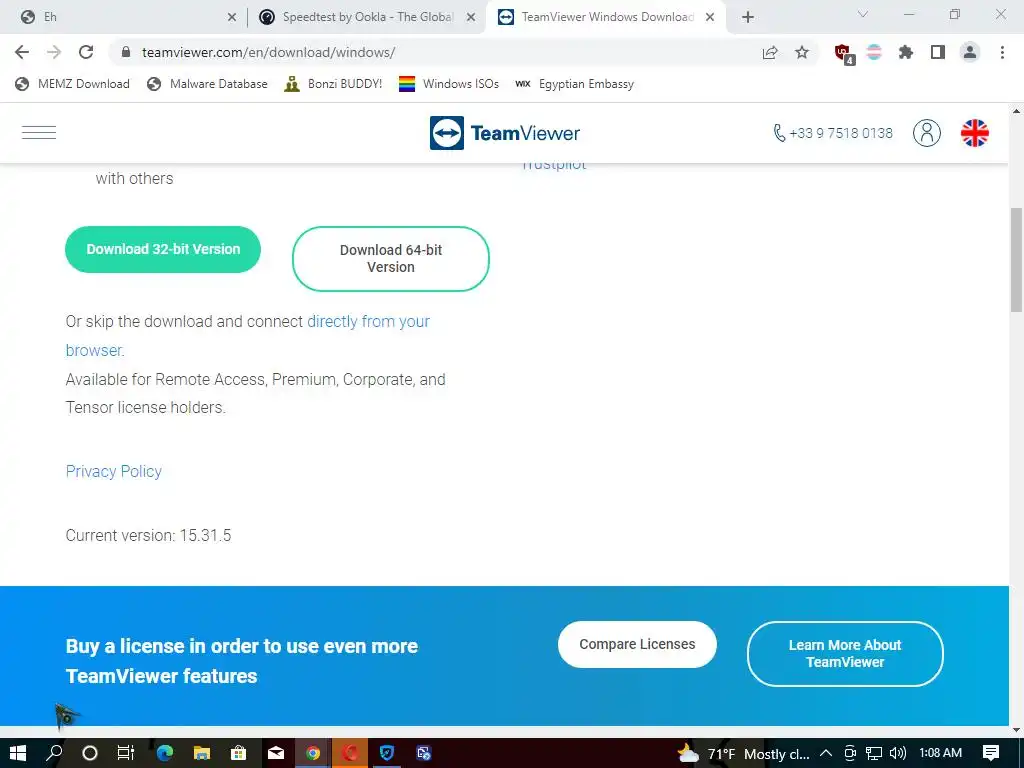Open the Windows taskbar search icon
The height and width of the screenshot is (768, 1024).
54,753
